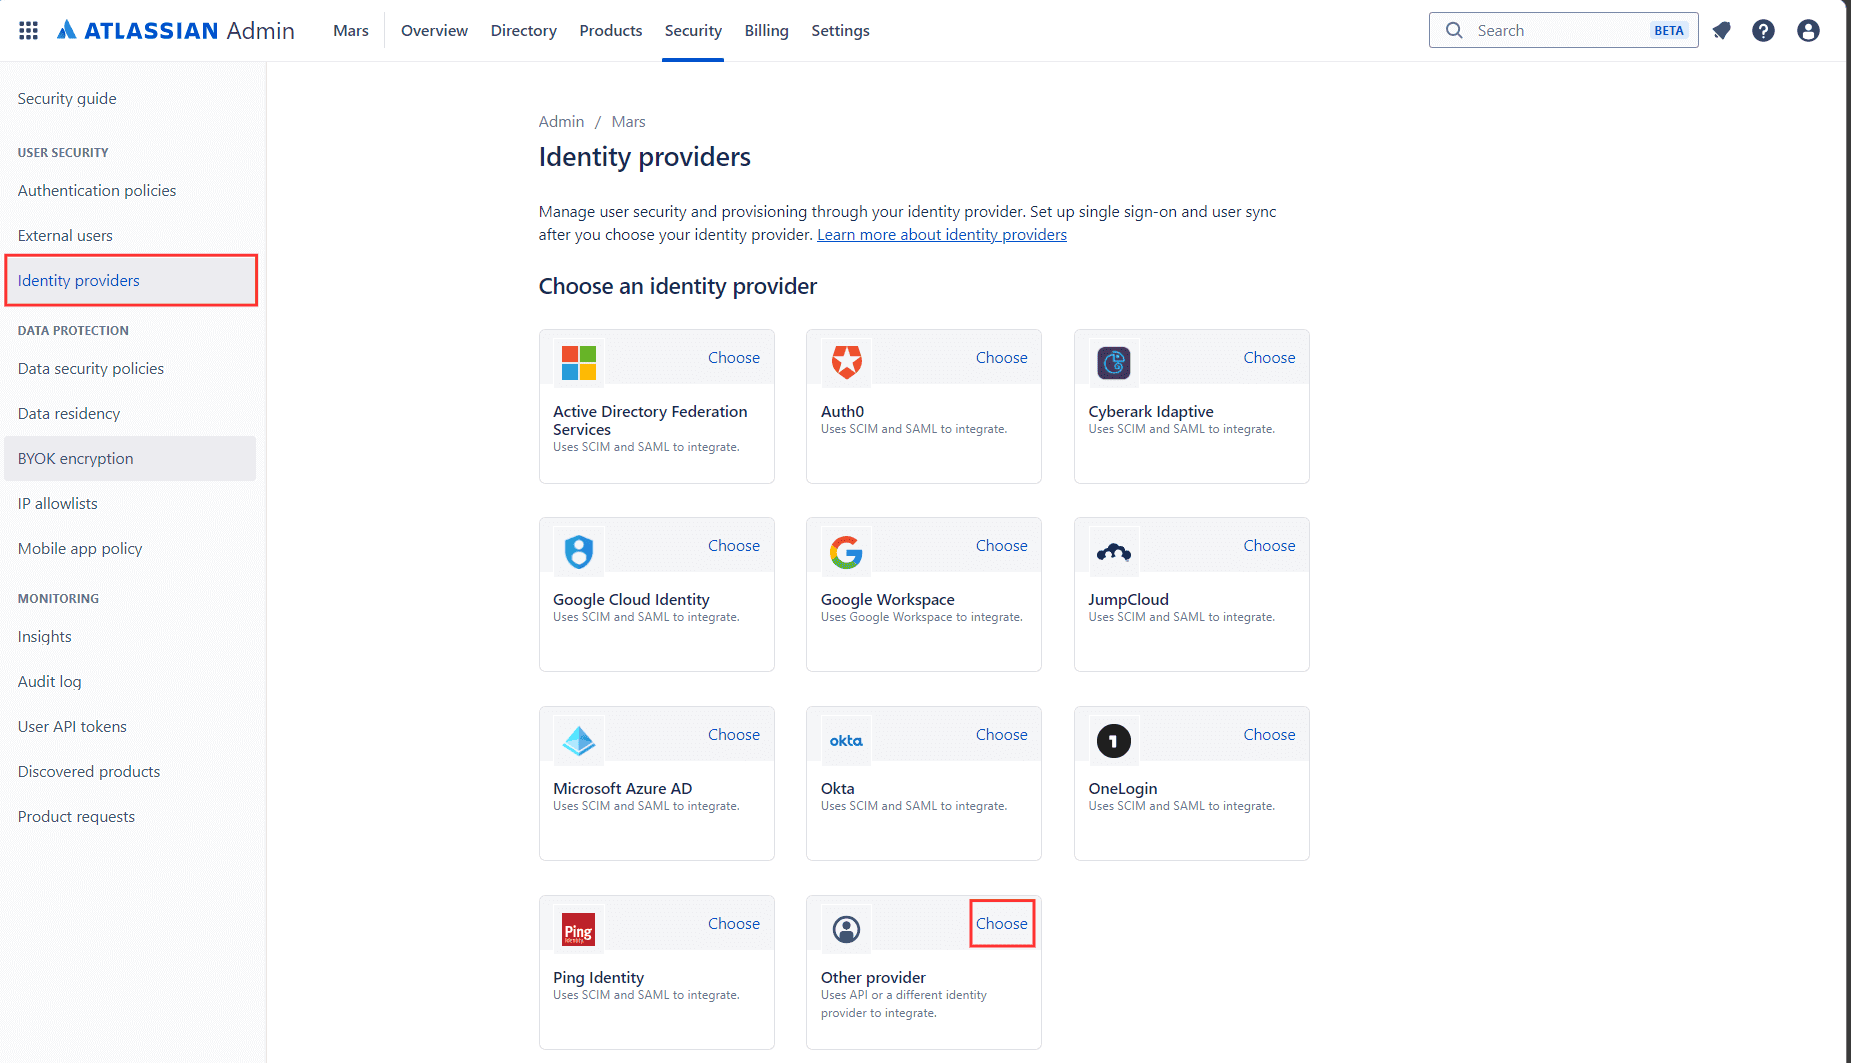Screen dimensions: 1851x1063
Task: Click the Okta provider logo
Action: pyautogui.click(x=845, y=739)
